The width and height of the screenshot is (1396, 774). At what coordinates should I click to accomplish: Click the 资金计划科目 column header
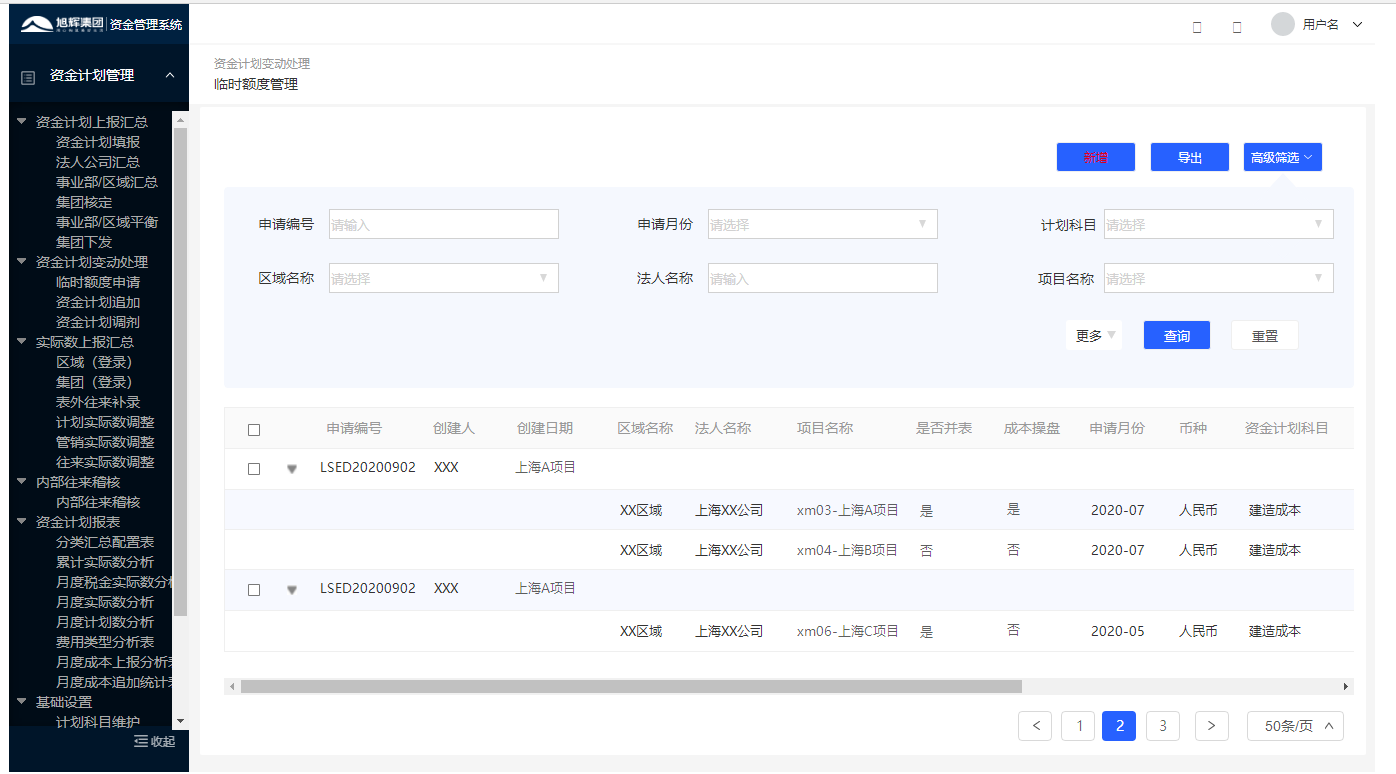(x=1287, y=428)
